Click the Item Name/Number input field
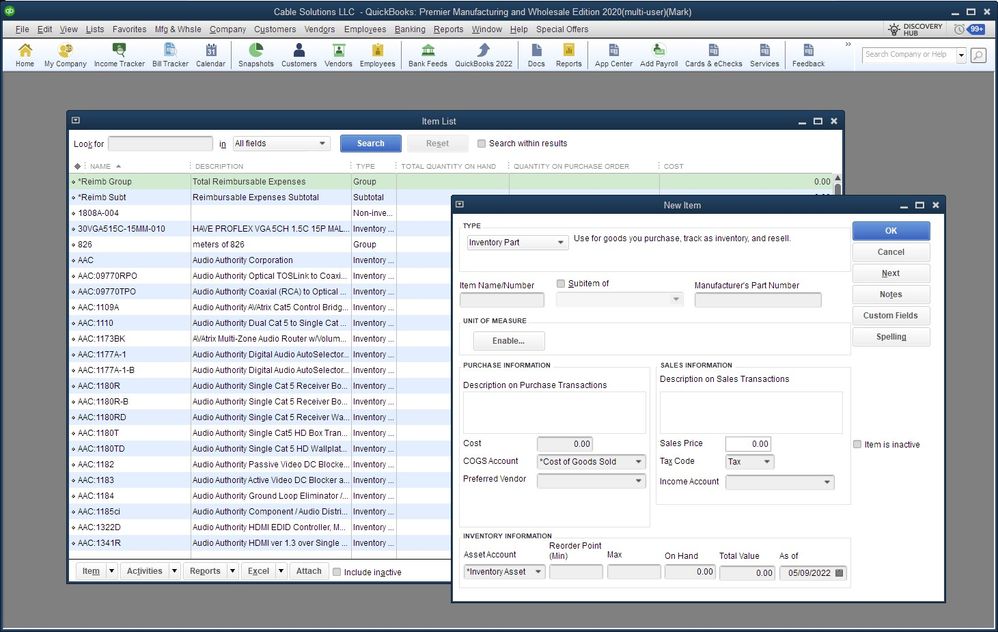This screenshot has width=998, height=632. coord(502,300)
